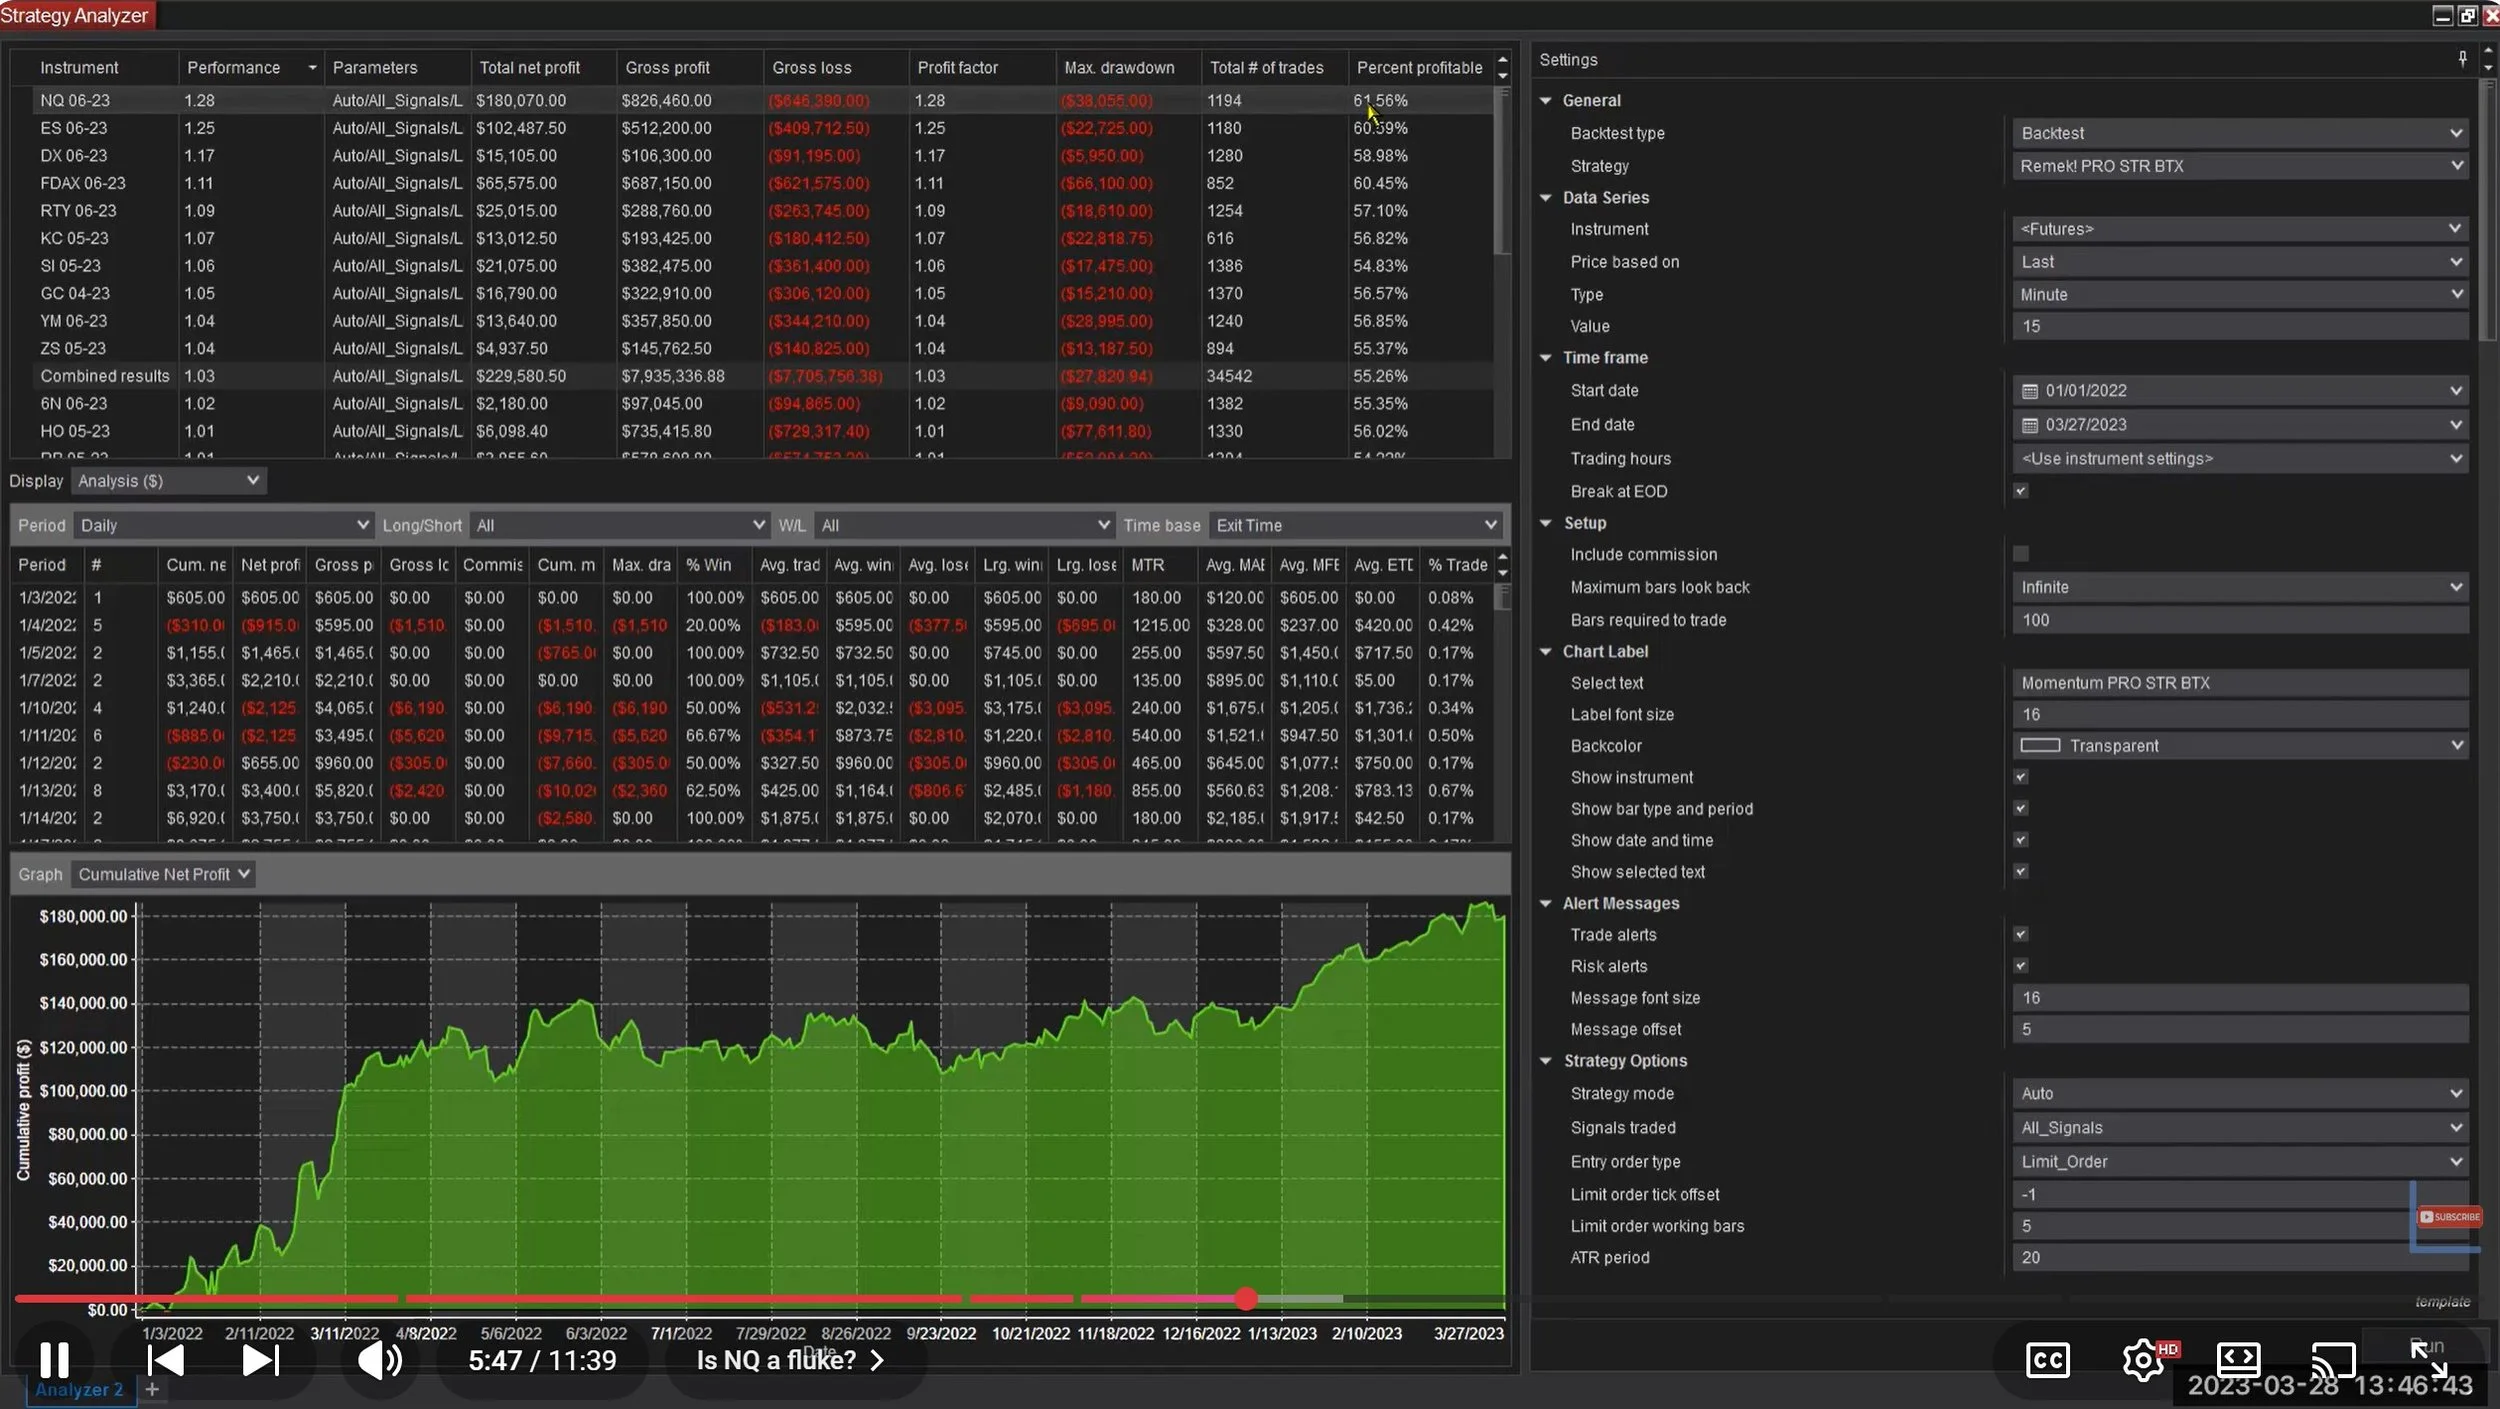Switch to the Analyzer 2 tab

(x=79, y=1388)
